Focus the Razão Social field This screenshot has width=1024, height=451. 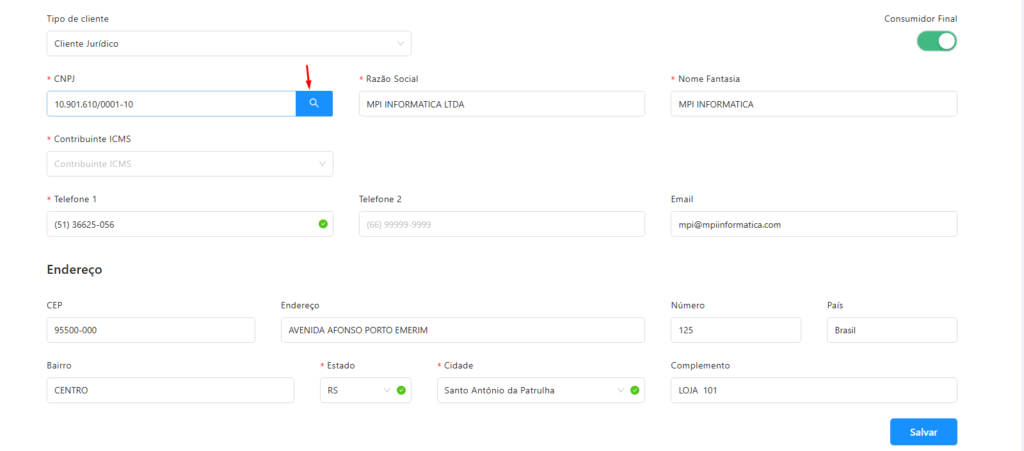[501, 104]
